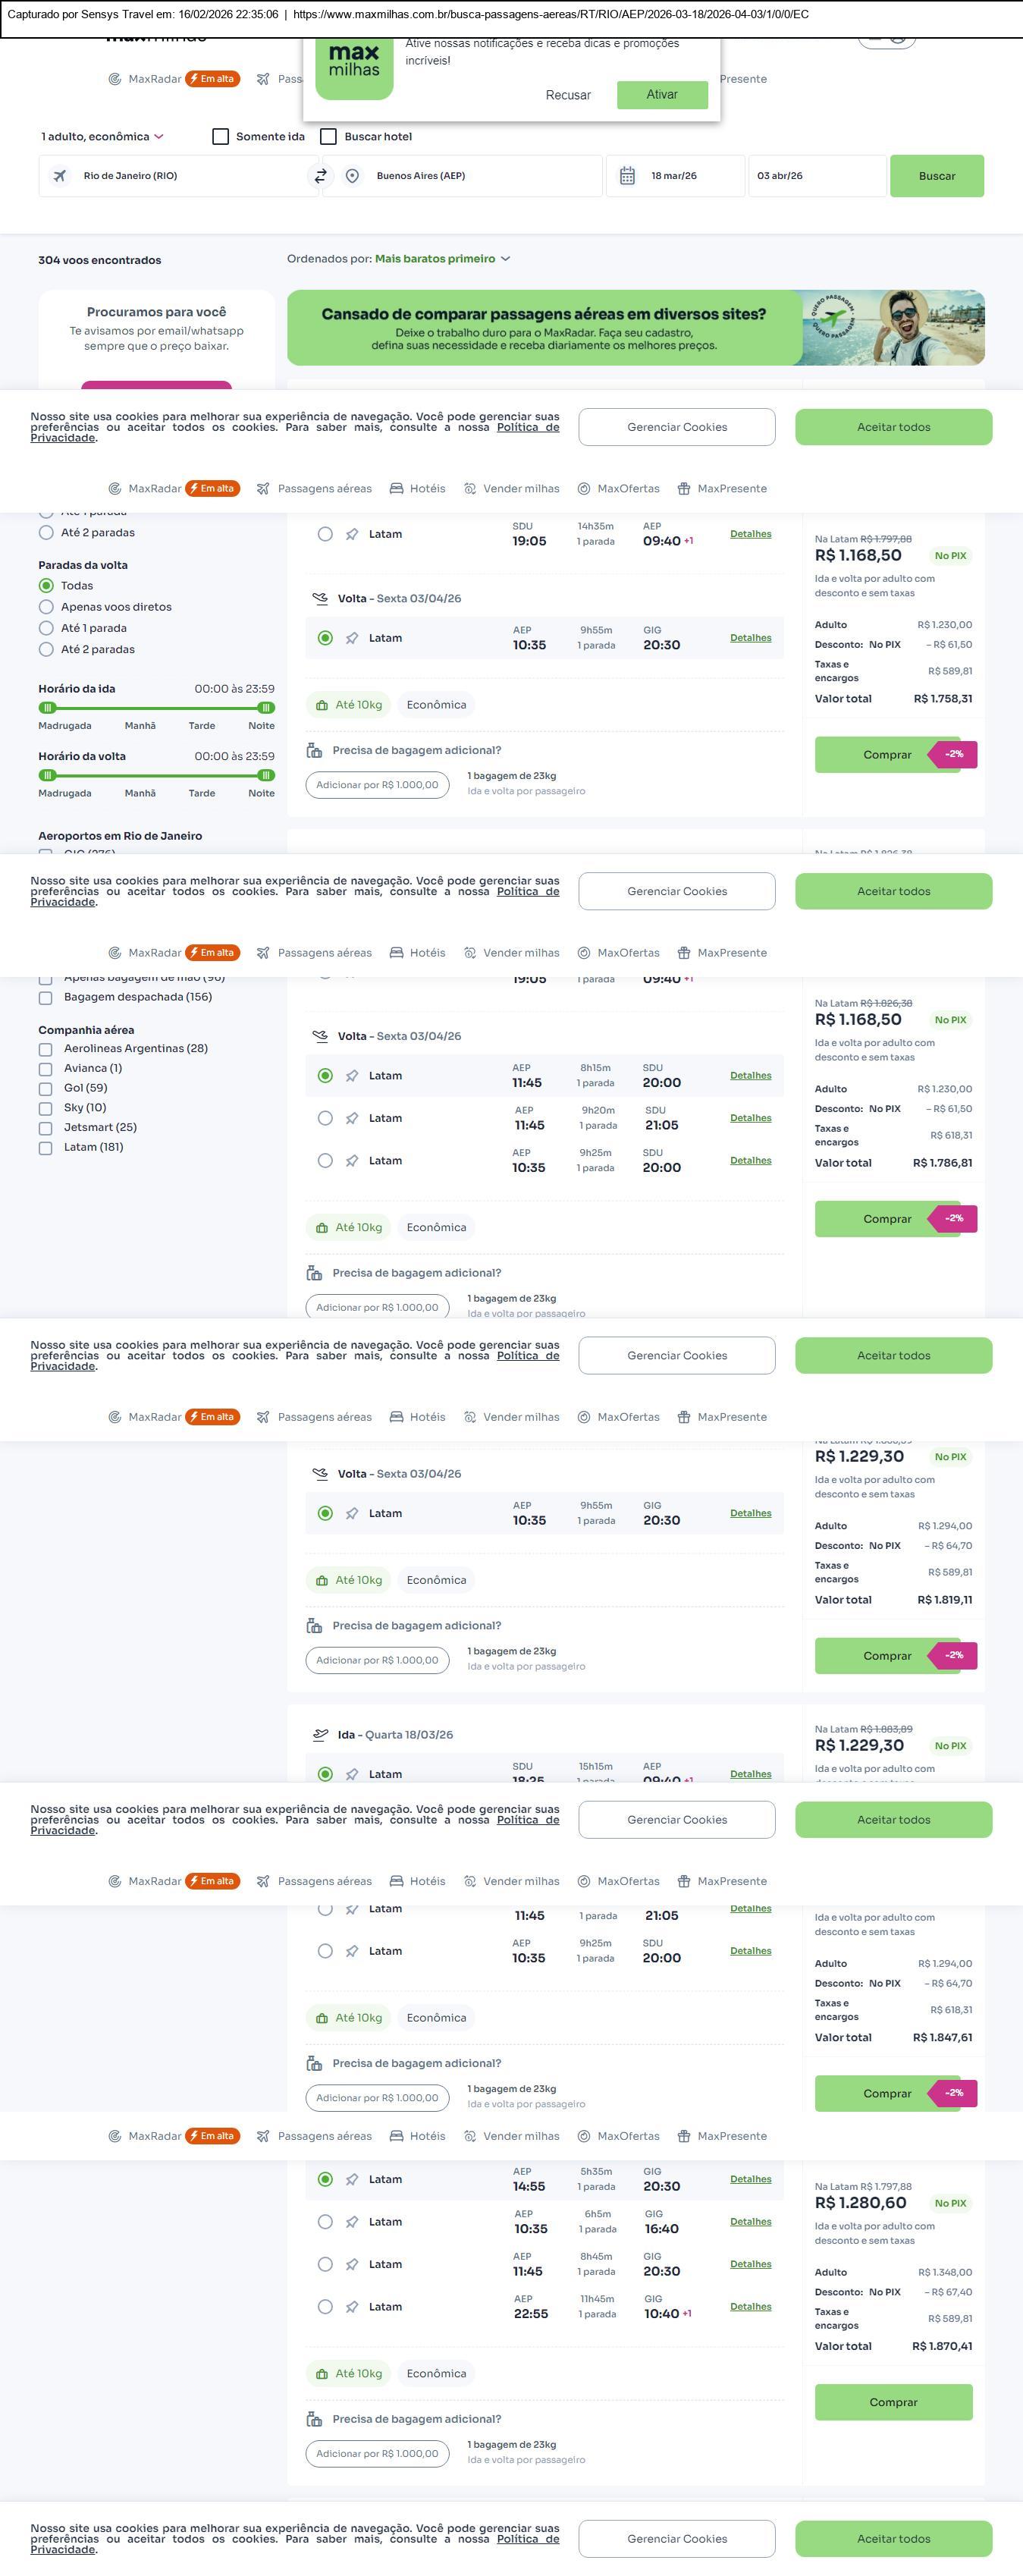Click the location pin icon for destination
This screenshot has width=1023, height=2576.
click(352, 176)
